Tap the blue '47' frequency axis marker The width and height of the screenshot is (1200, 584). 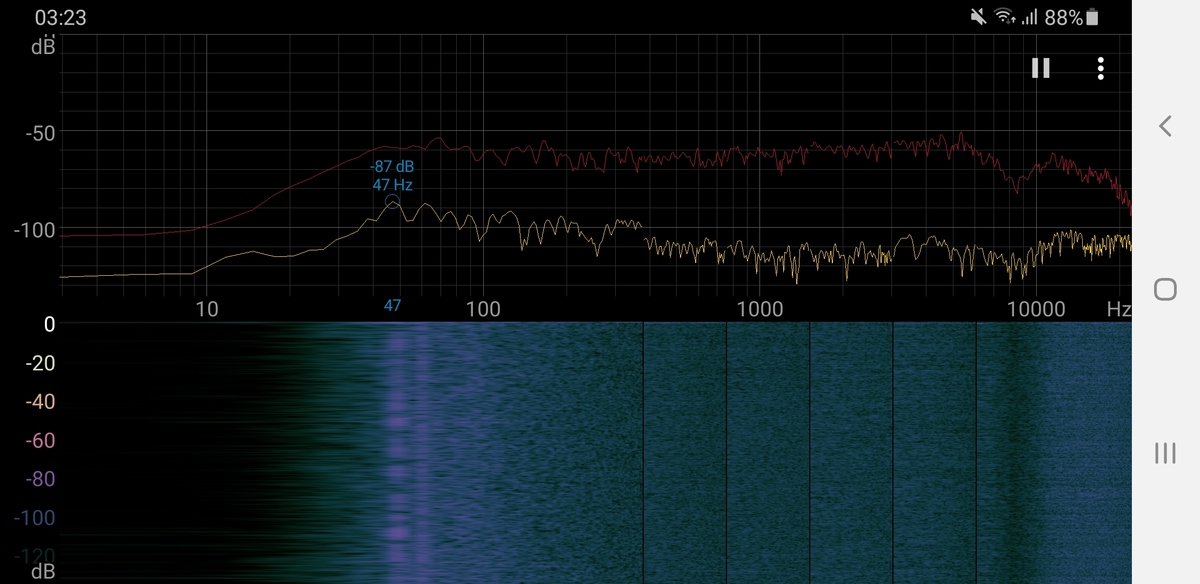(392, 306)
